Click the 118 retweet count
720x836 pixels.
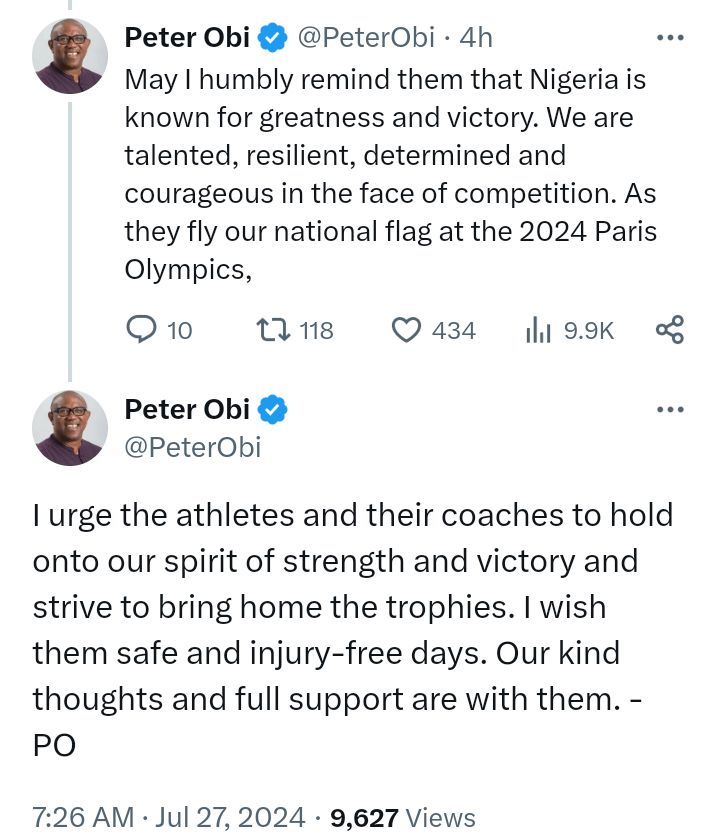[316, 329]
